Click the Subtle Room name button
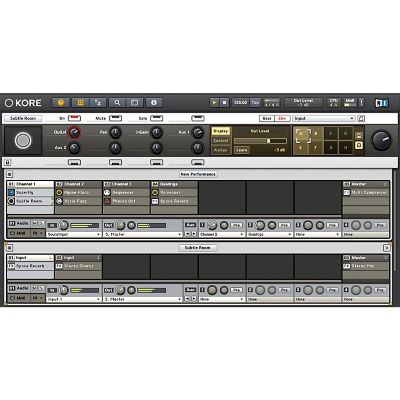This screenshot has width=400, height=400. (23, 118)
